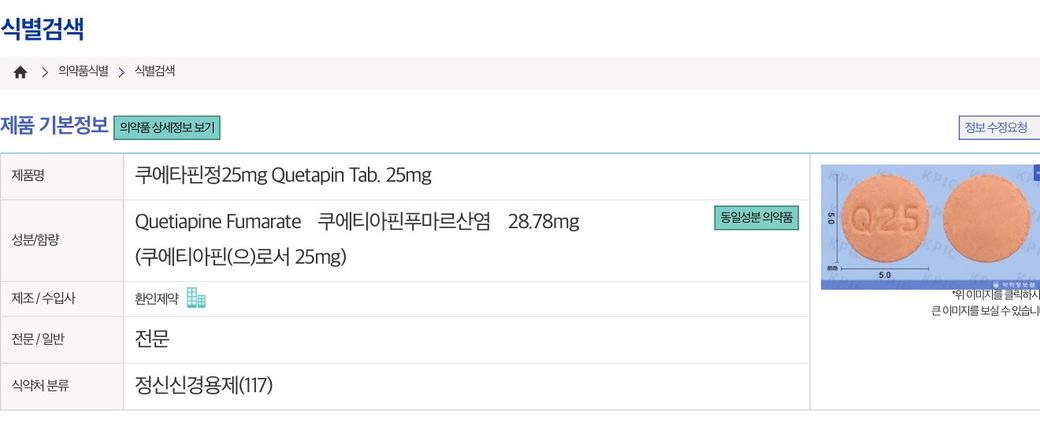
Task: Click the building icon beside 환인제약
Action: point(196,299)
